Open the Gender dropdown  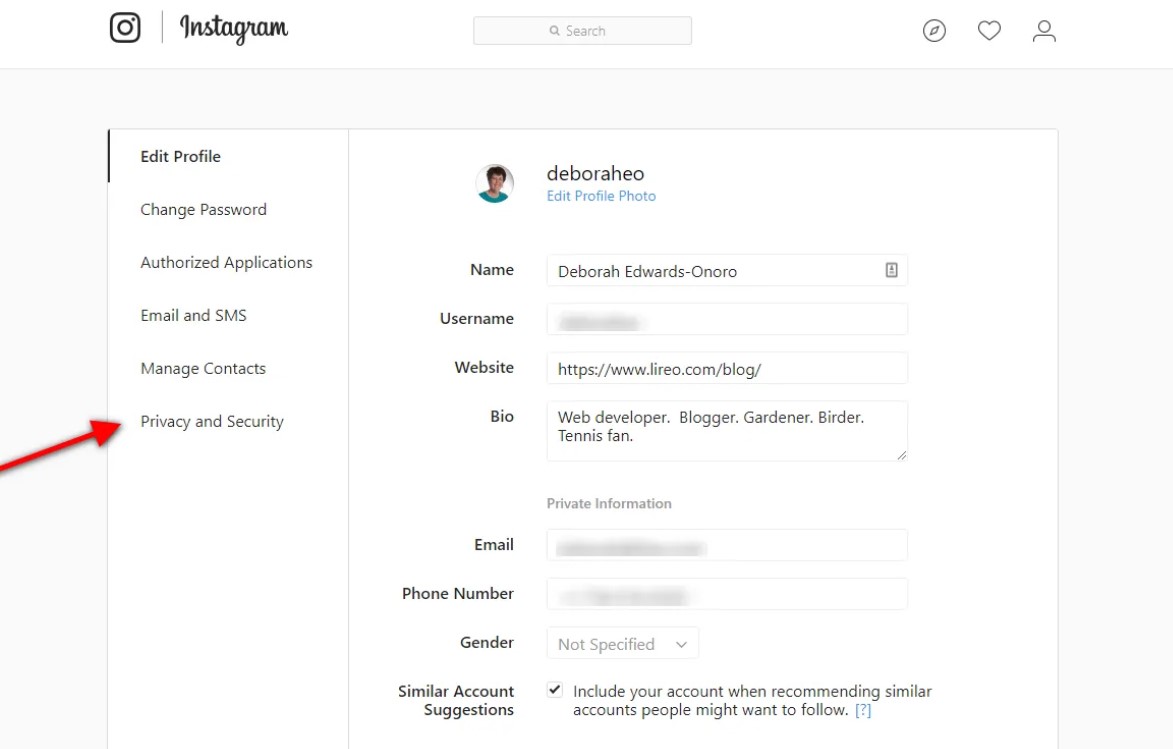tap(622, 643)
